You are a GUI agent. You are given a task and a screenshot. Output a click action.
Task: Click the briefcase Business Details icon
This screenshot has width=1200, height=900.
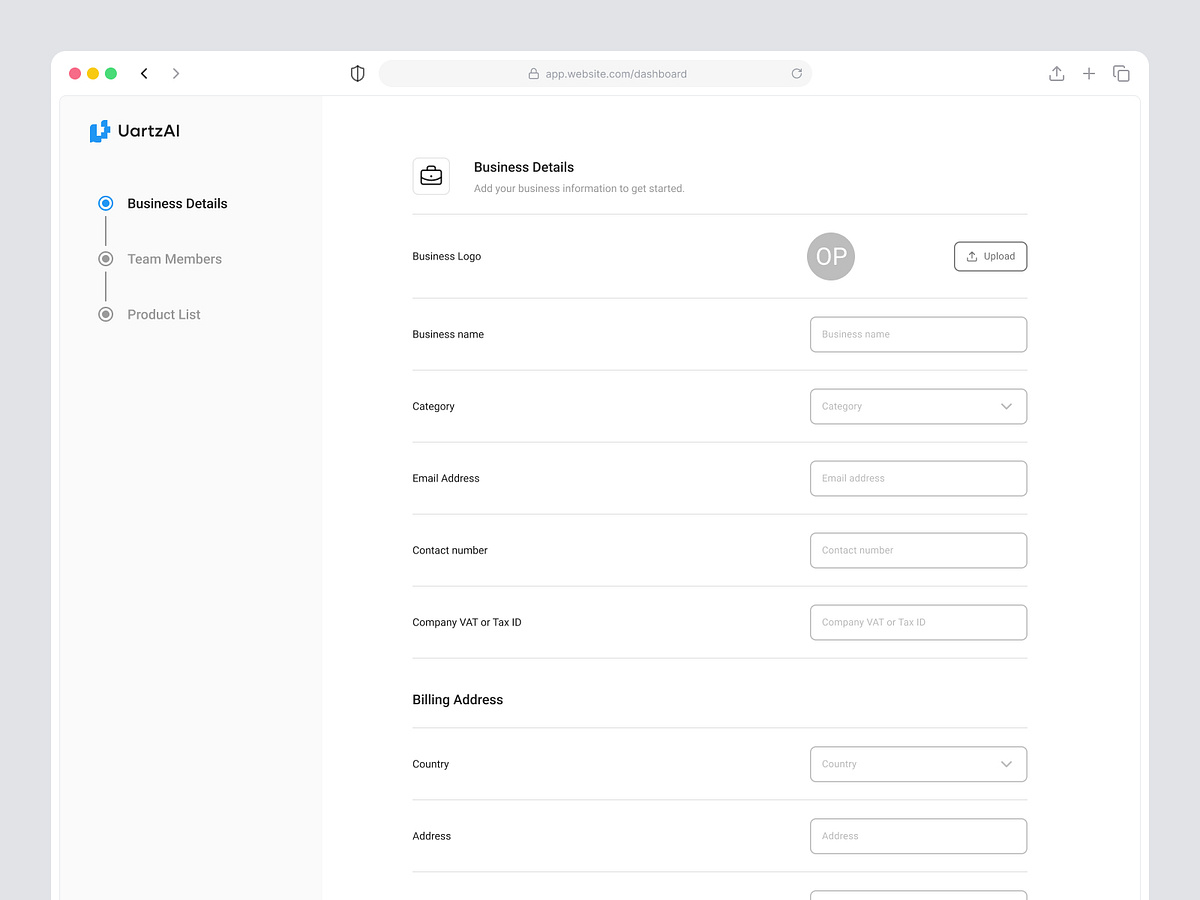click(431, 175)
